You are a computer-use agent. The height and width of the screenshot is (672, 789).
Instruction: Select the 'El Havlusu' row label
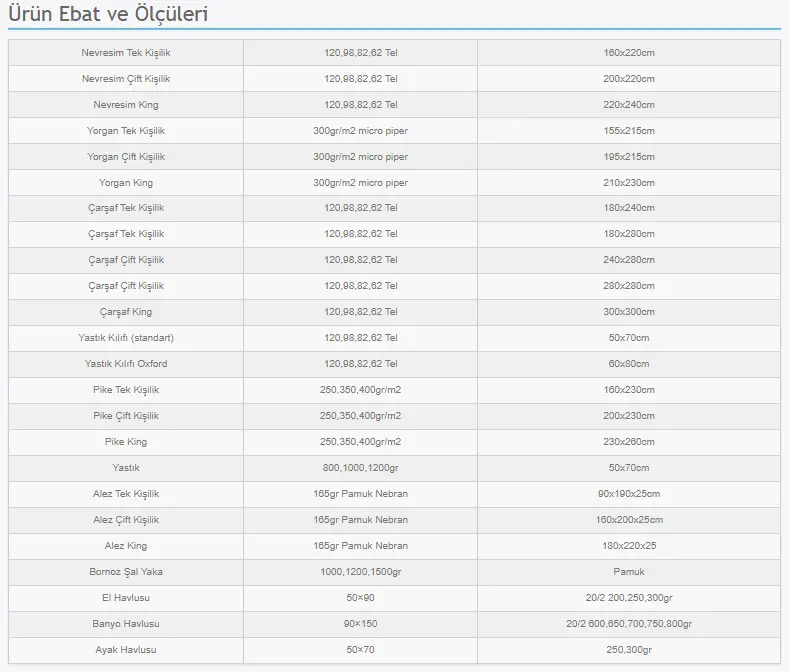(126, 598)
